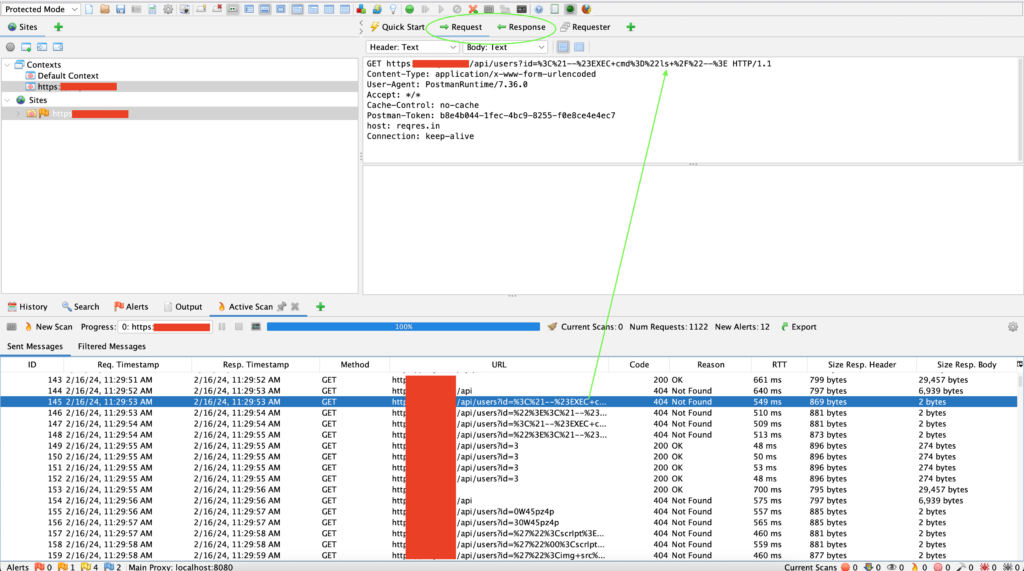Click the green plus after Requester tab
1024x571 pixels.
pyautogui.click(x=630, y=27)
